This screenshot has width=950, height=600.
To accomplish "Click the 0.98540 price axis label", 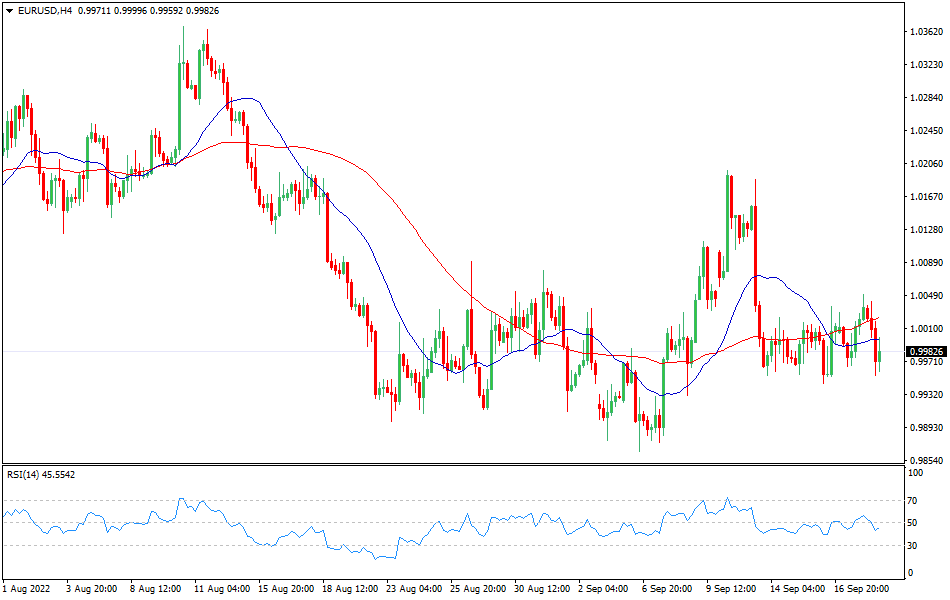I will coord(927,461).
